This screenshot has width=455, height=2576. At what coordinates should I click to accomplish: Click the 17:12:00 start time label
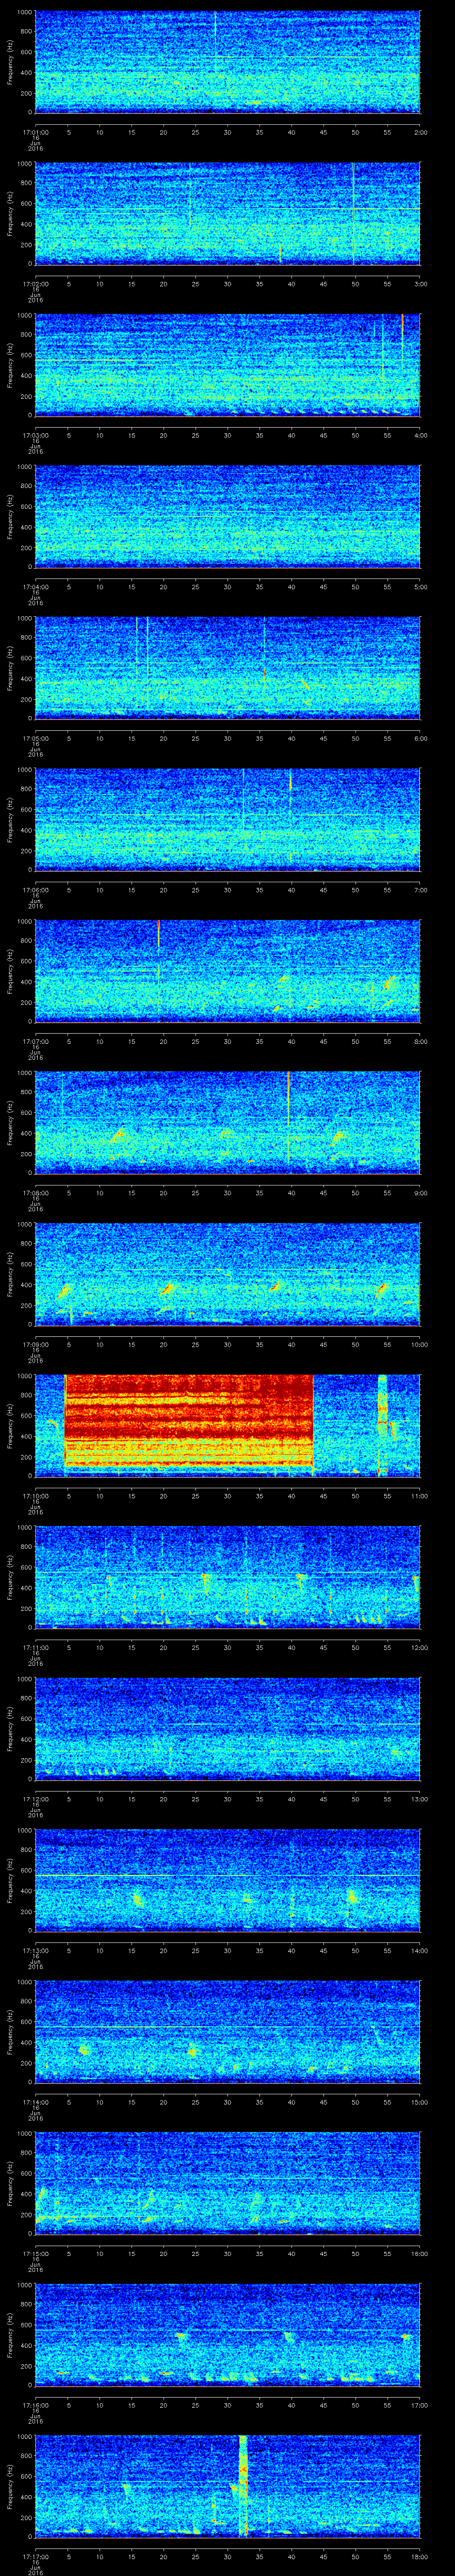pyautogui.click(x=35, y=1798)
